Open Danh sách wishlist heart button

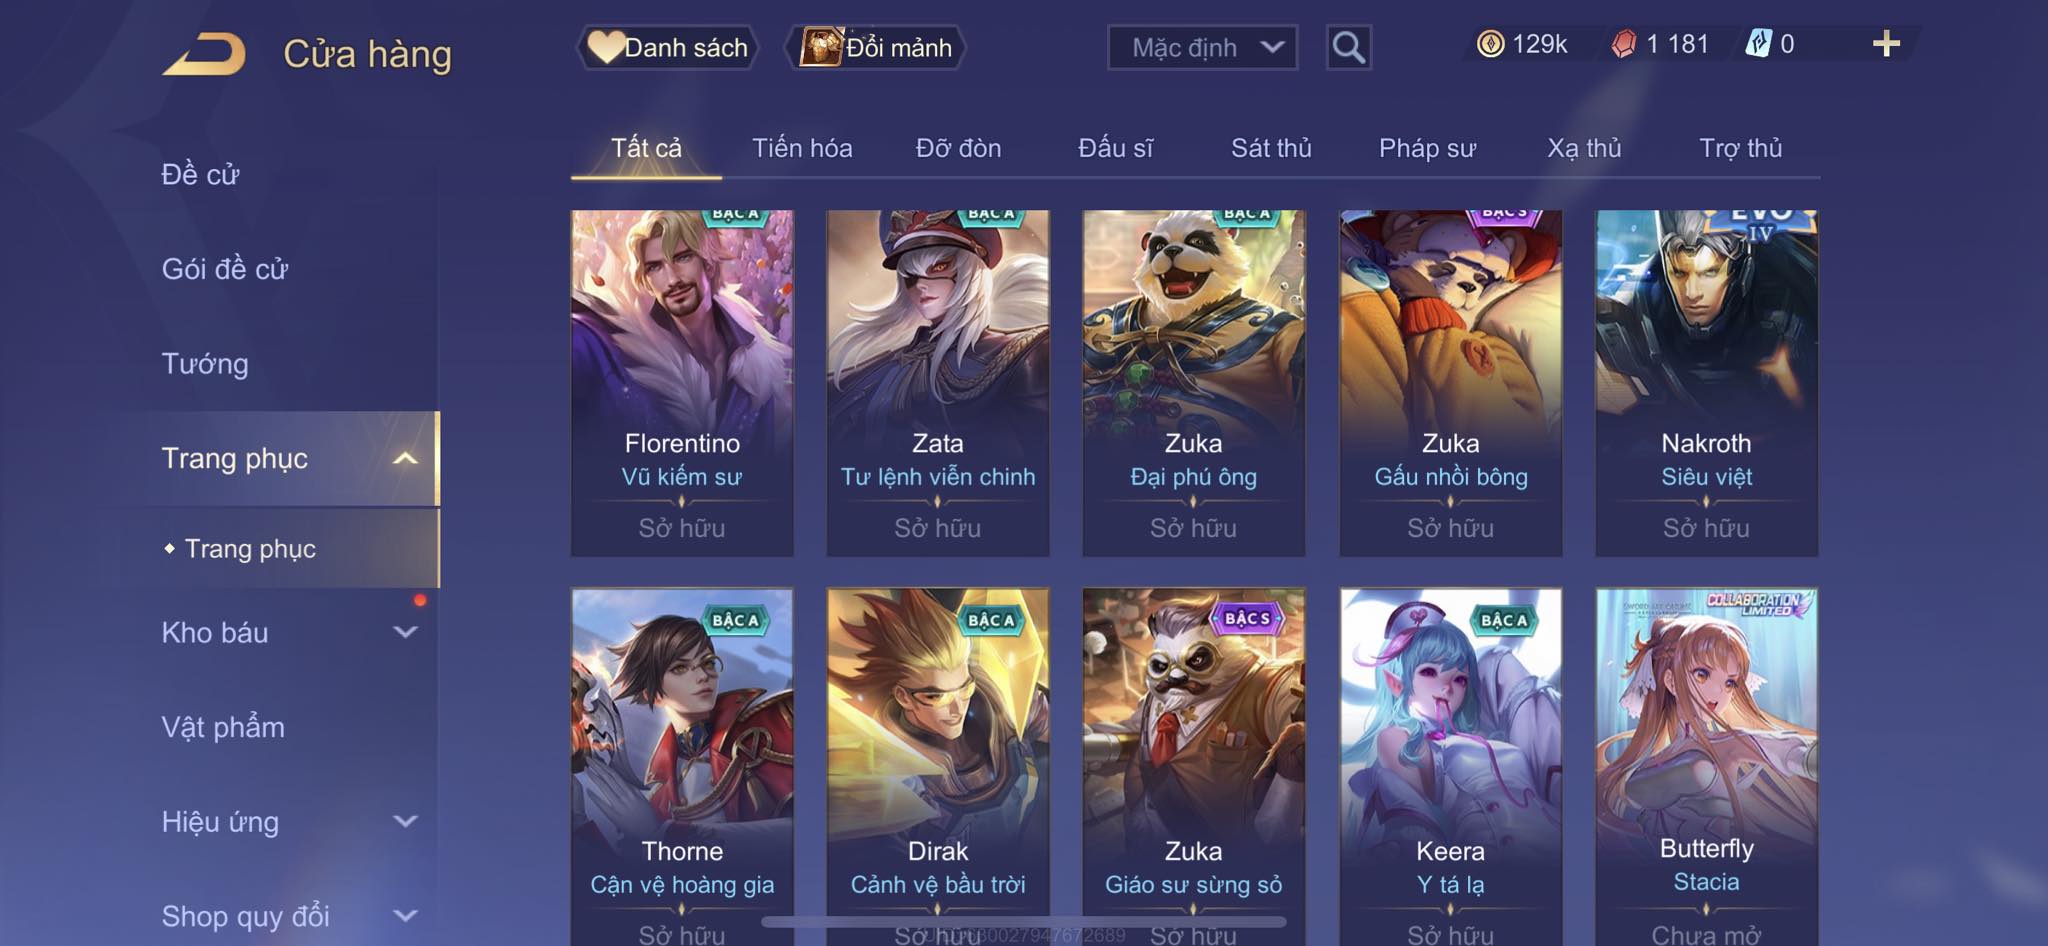tap(667, 47)
